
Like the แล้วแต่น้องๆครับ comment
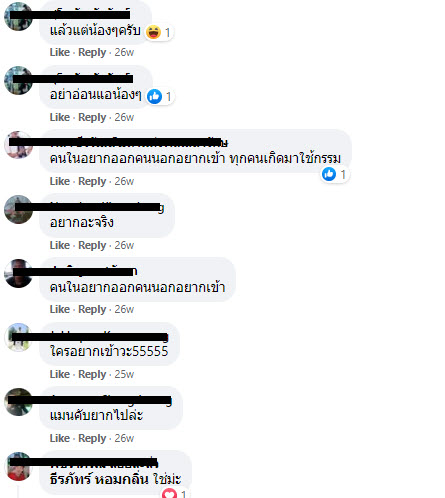tap(60, 52)
